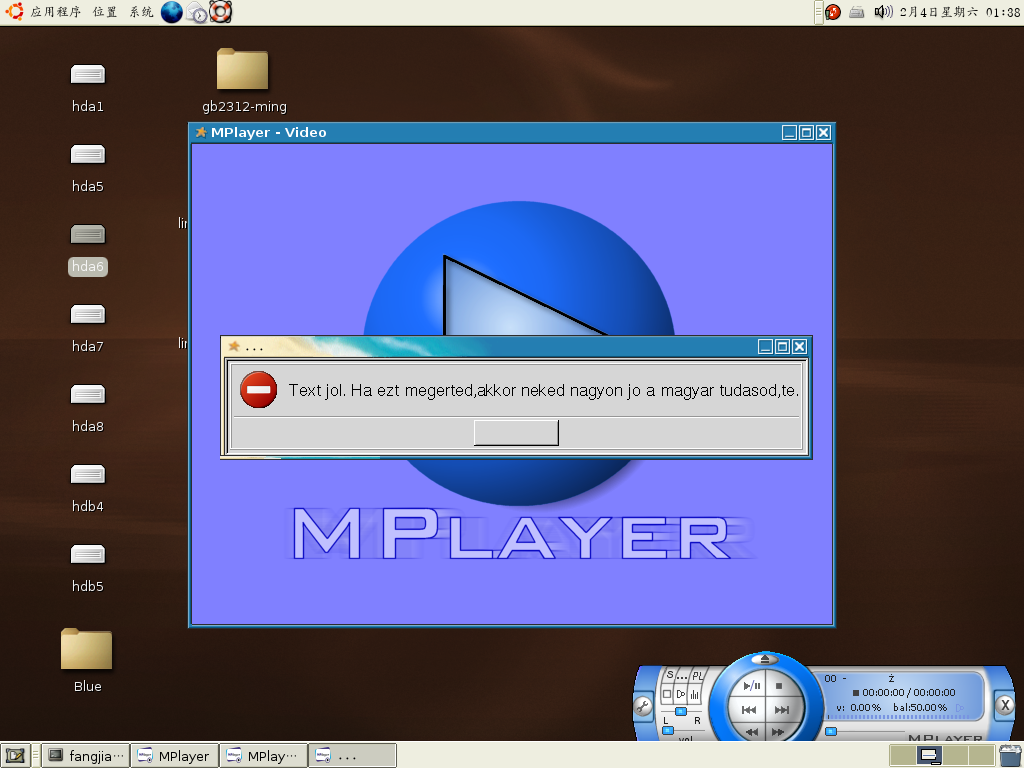Minimize the error dialog window
The image size is (1024, 768).
[x=765, y=347]
